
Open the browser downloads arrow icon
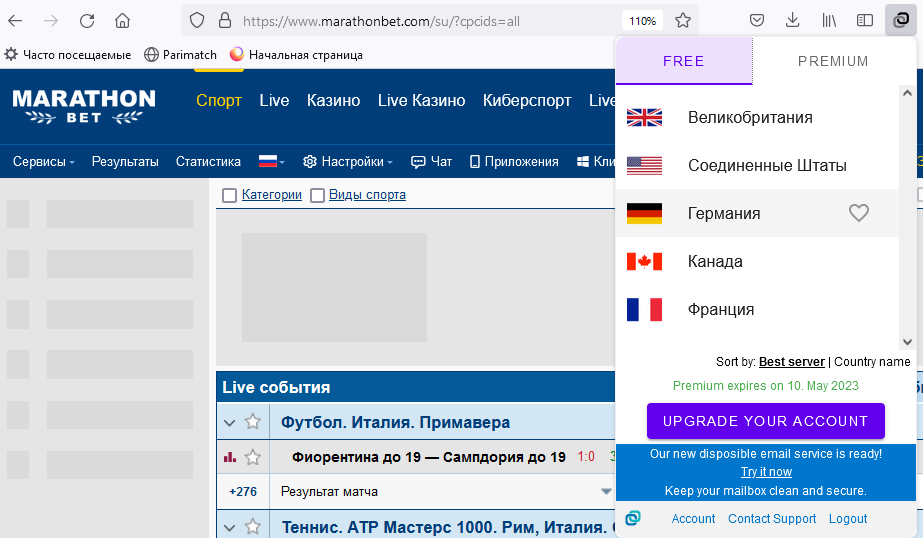click(x=792, y=20)
